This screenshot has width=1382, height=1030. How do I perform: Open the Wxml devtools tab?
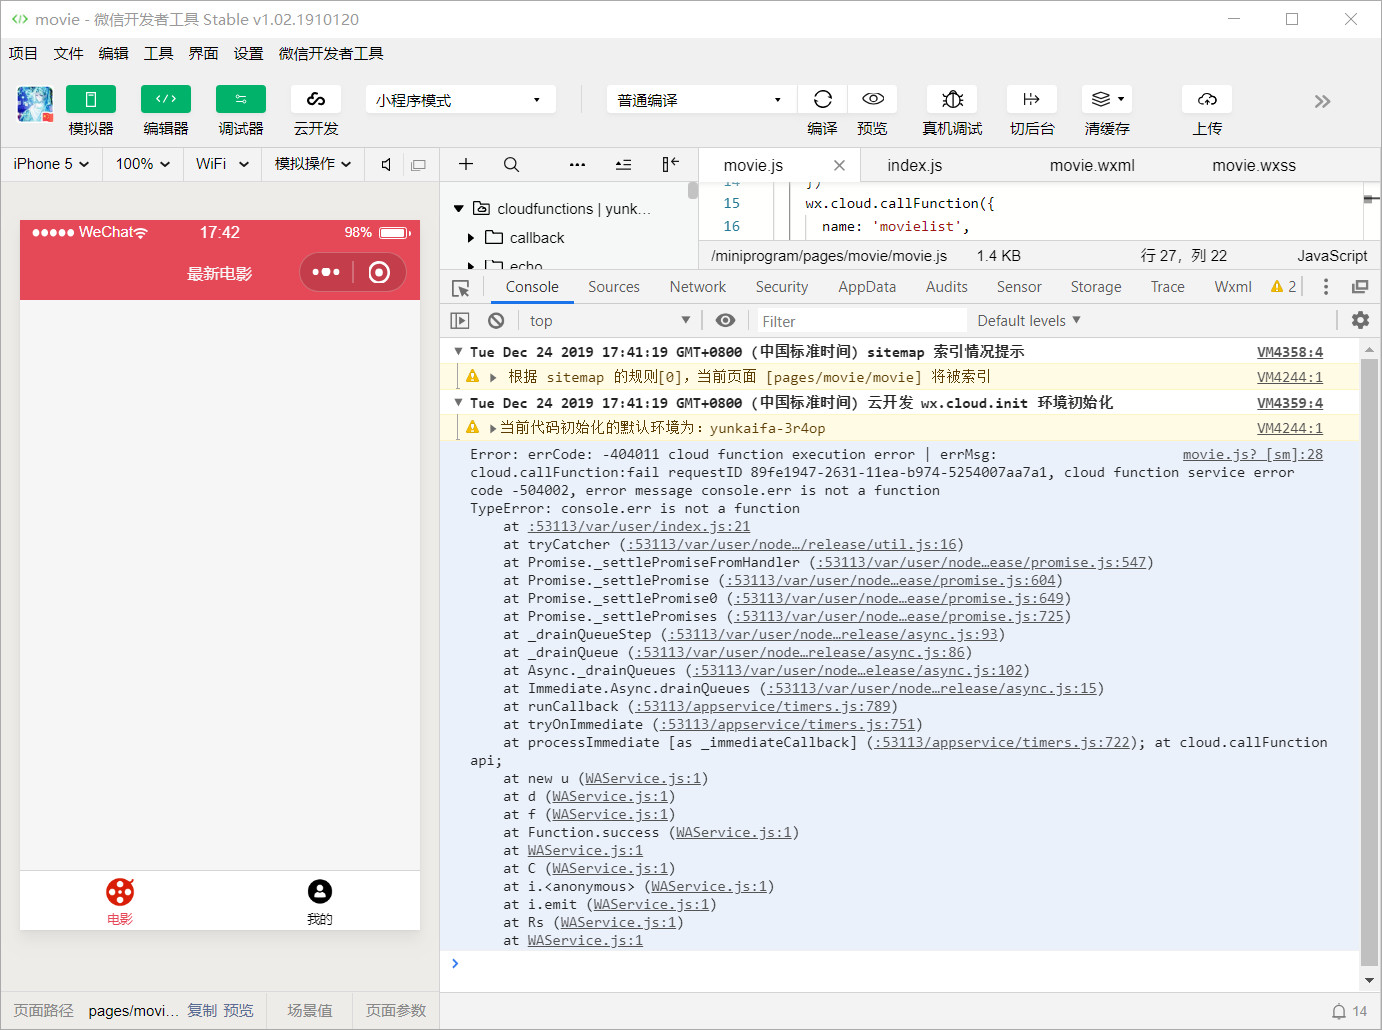click(x=1233, y=287)
